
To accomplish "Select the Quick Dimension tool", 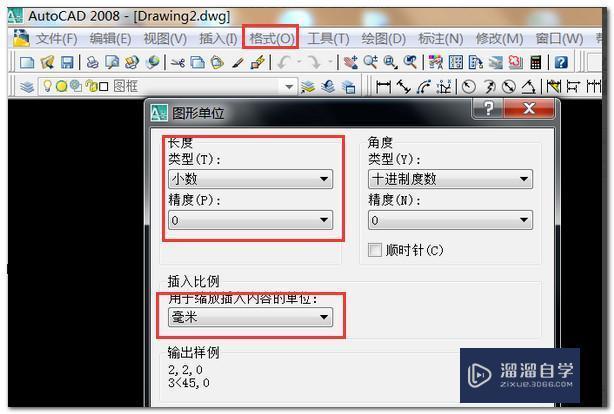I will click(554, 87).
